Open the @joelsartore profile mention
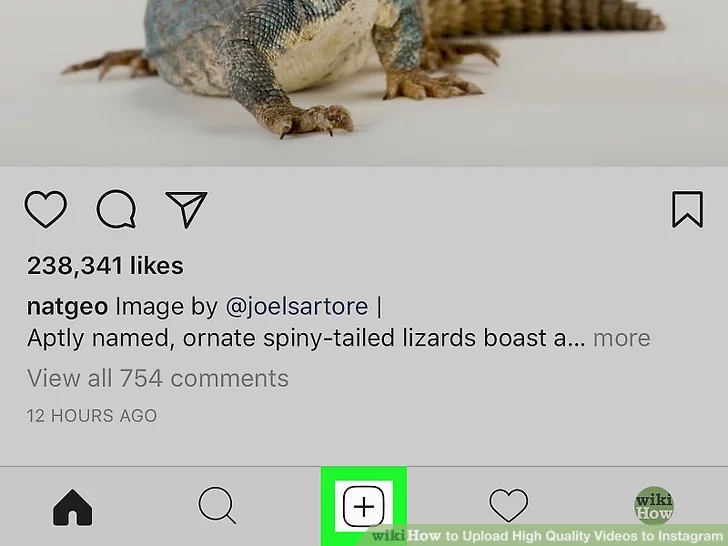Image resolution: width=728 pixels, height=546 pixels. tap(297, 307)
